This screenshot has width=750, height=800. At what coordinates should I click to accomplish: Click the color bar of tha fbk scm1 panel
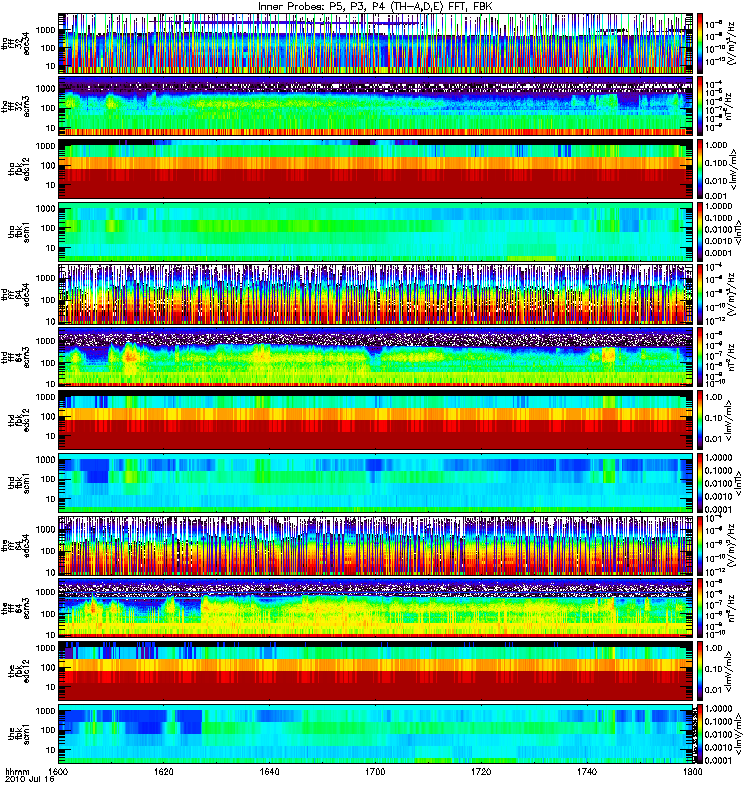[700, 232]
